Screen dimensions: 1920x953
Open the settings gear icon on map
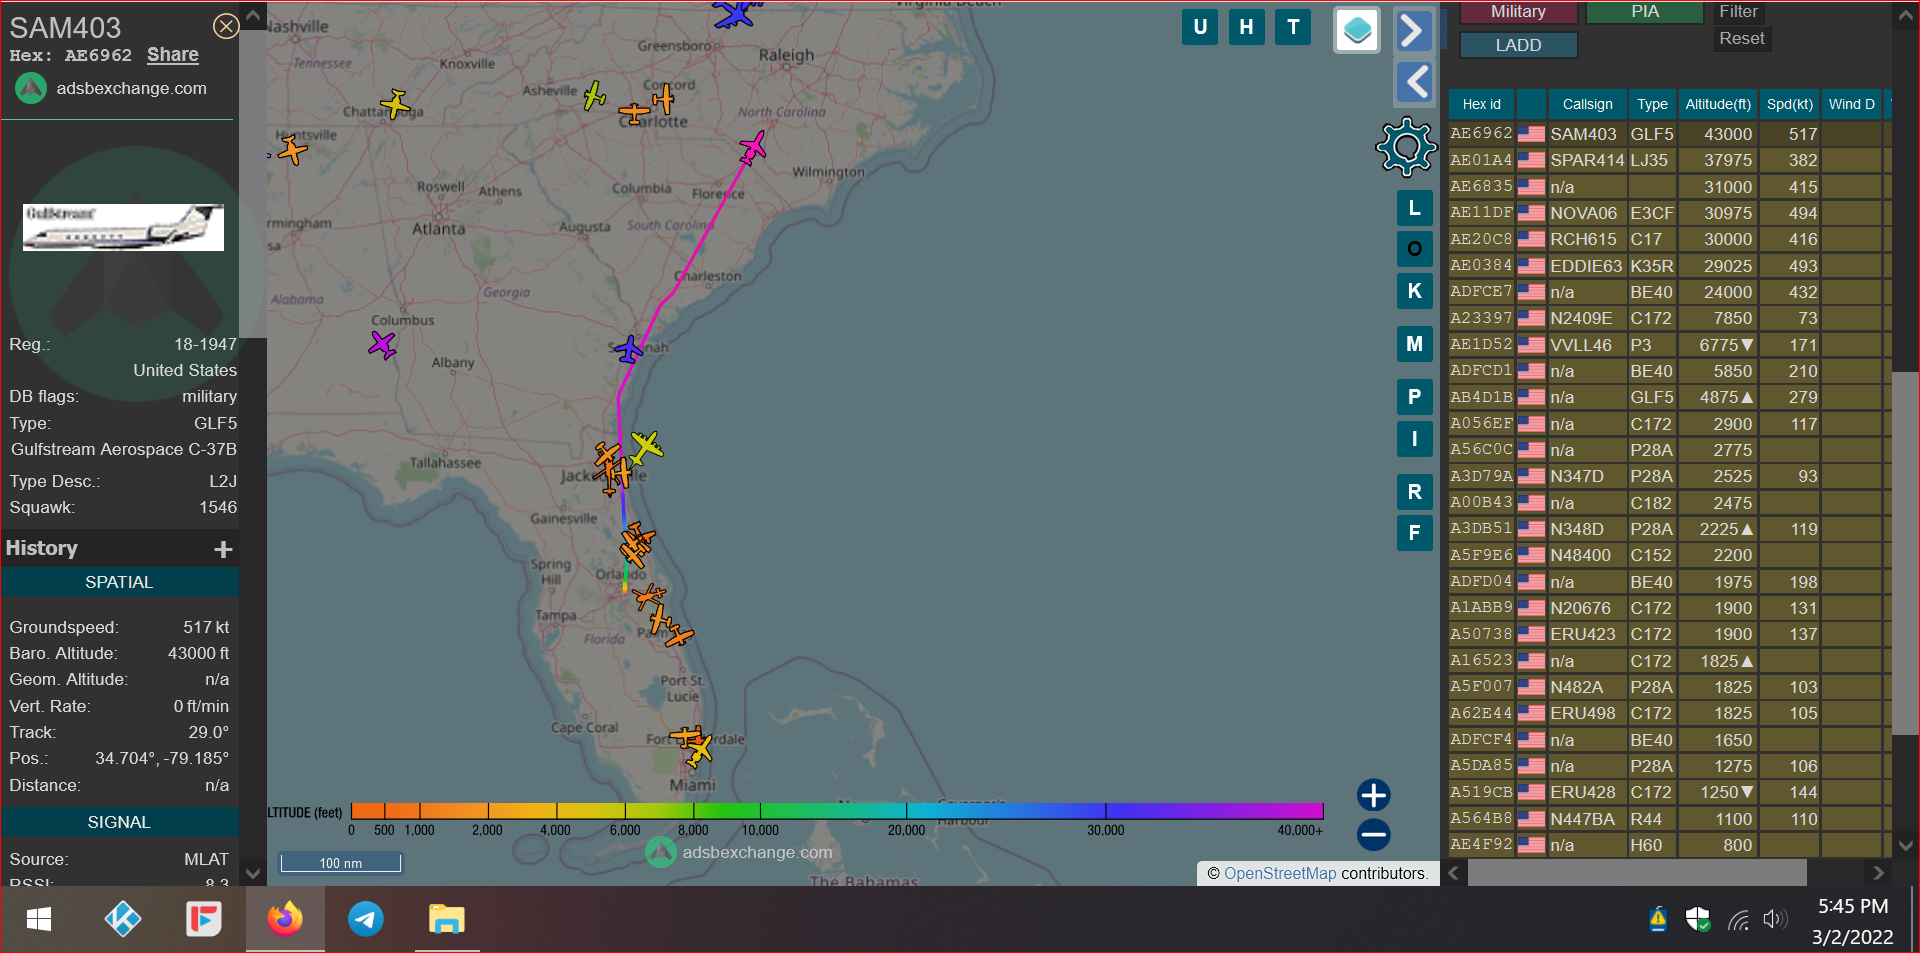(x=1406, y=147)
